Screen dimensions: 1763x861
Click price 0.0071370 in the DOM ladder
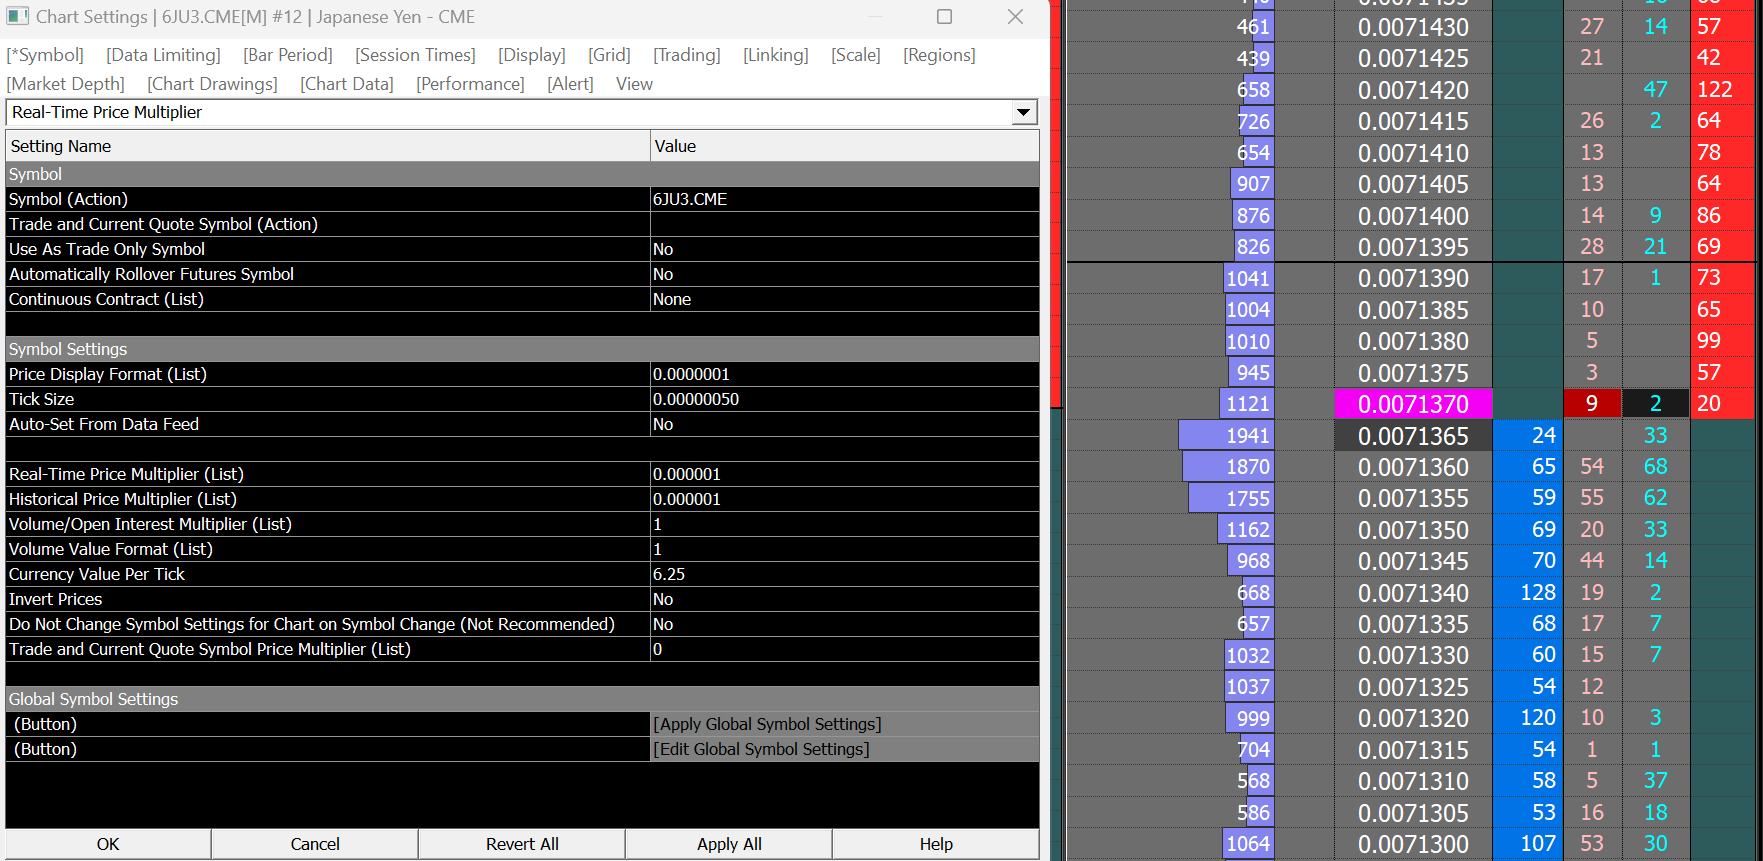[x=1413, y=404]
